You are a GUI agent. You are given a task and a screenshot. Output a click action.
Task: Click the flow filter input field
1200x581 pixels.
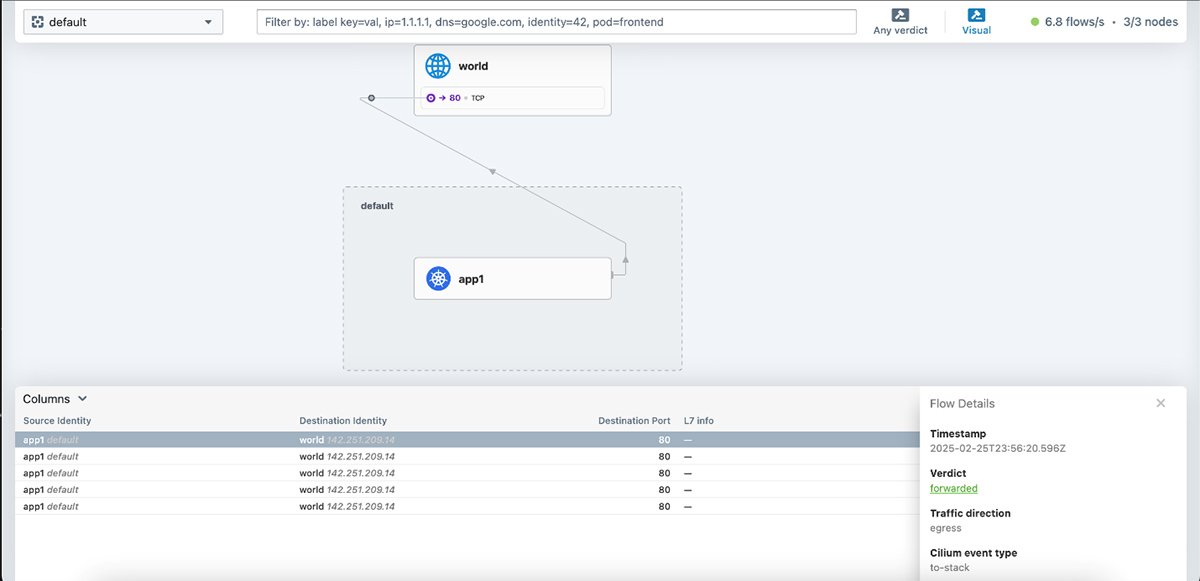click(556, 21)
